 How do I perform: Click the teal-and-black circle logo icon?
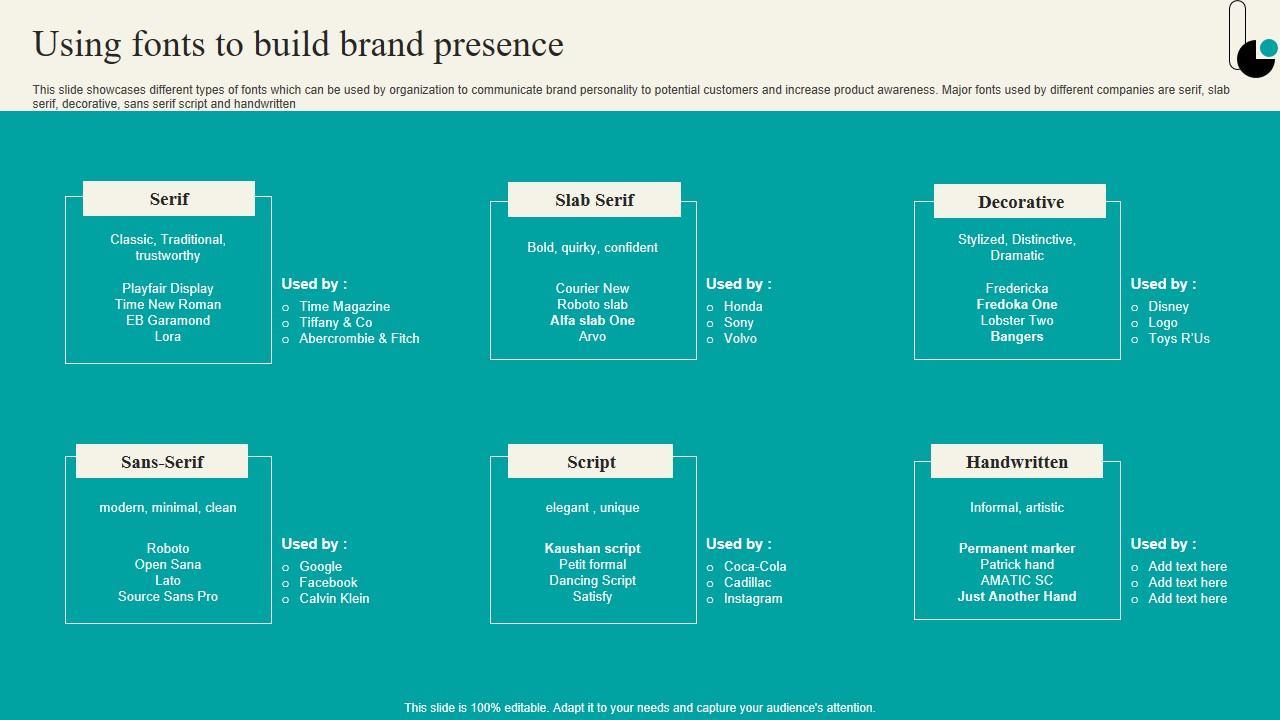(1257, 56)
